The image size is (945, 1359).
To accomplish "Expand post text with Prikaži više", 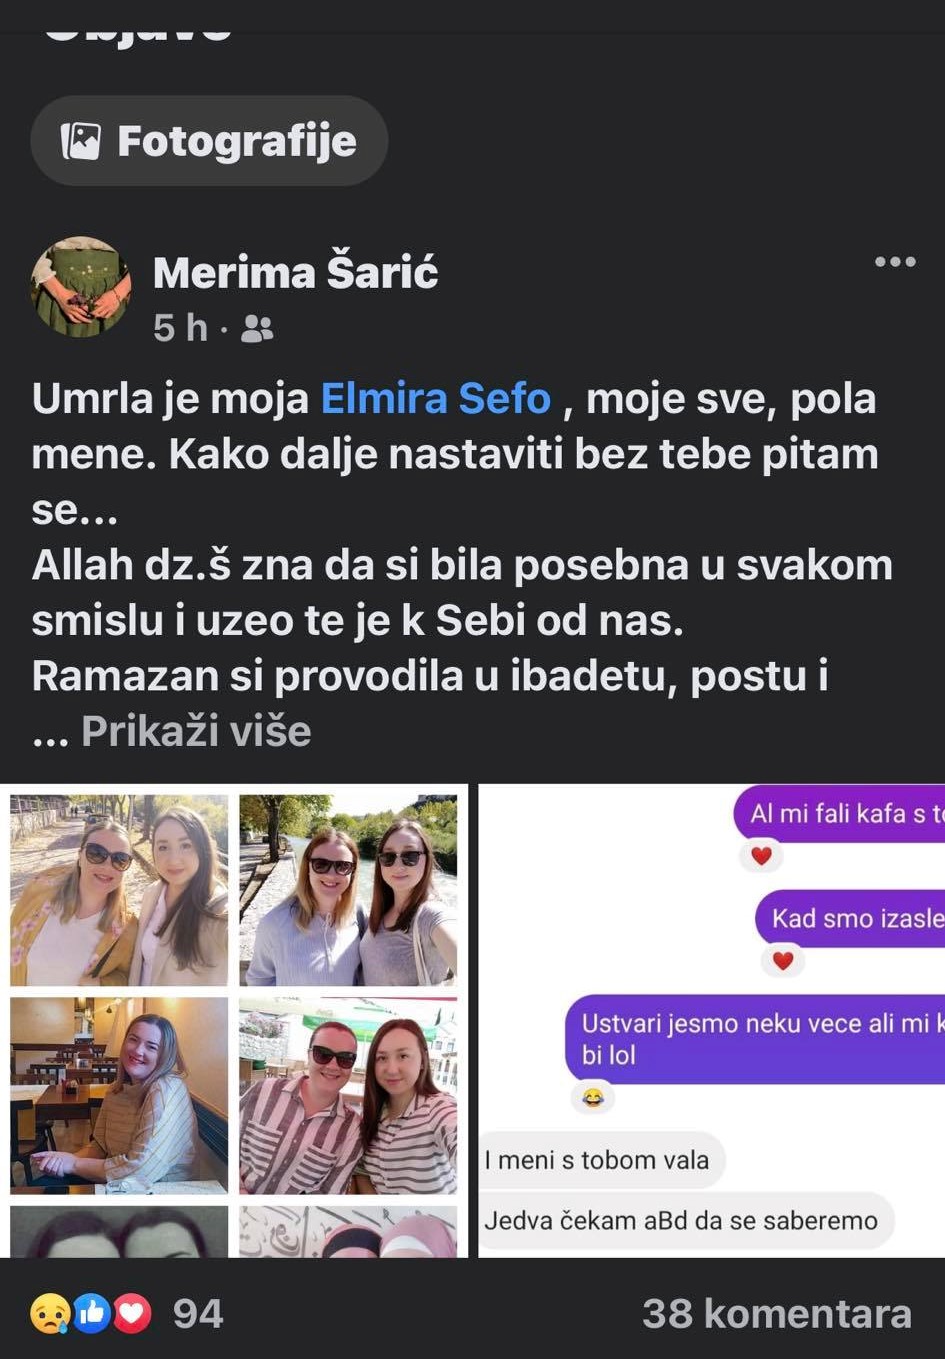I will (x=196, y=731).
